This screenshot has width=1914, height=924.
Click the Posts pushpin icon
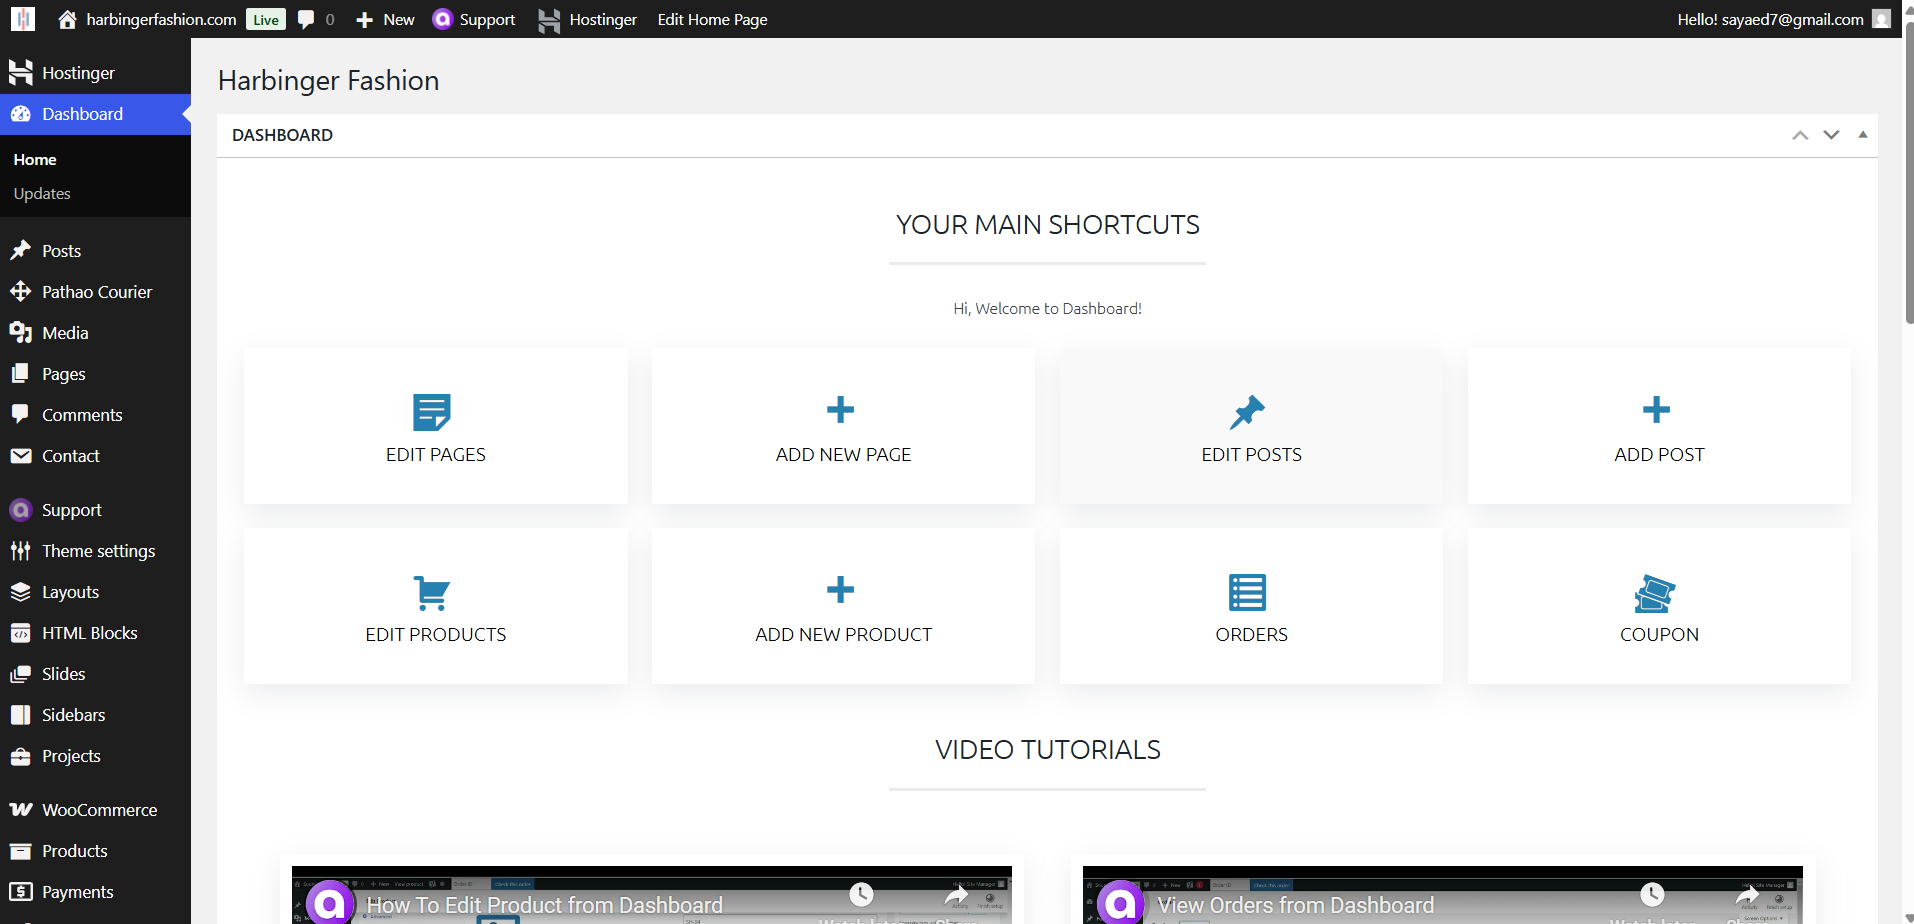click(21, 250)
